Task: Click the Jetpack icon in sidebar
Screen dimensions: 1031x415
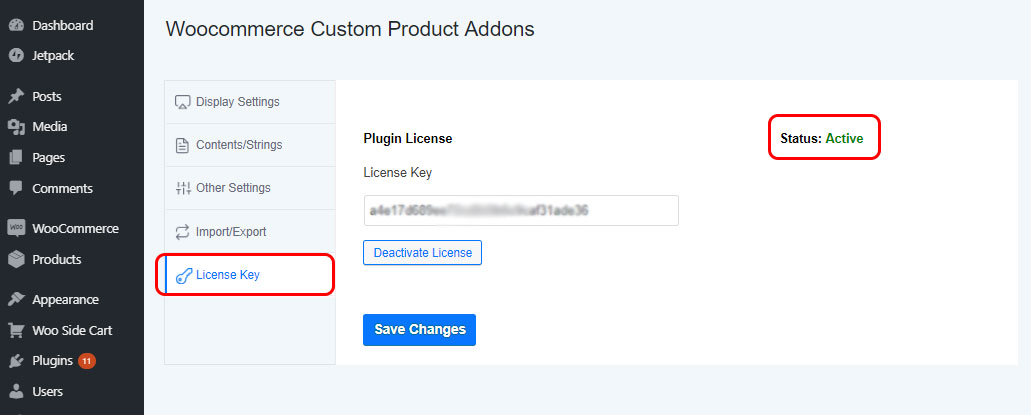Action: (16, 56)
